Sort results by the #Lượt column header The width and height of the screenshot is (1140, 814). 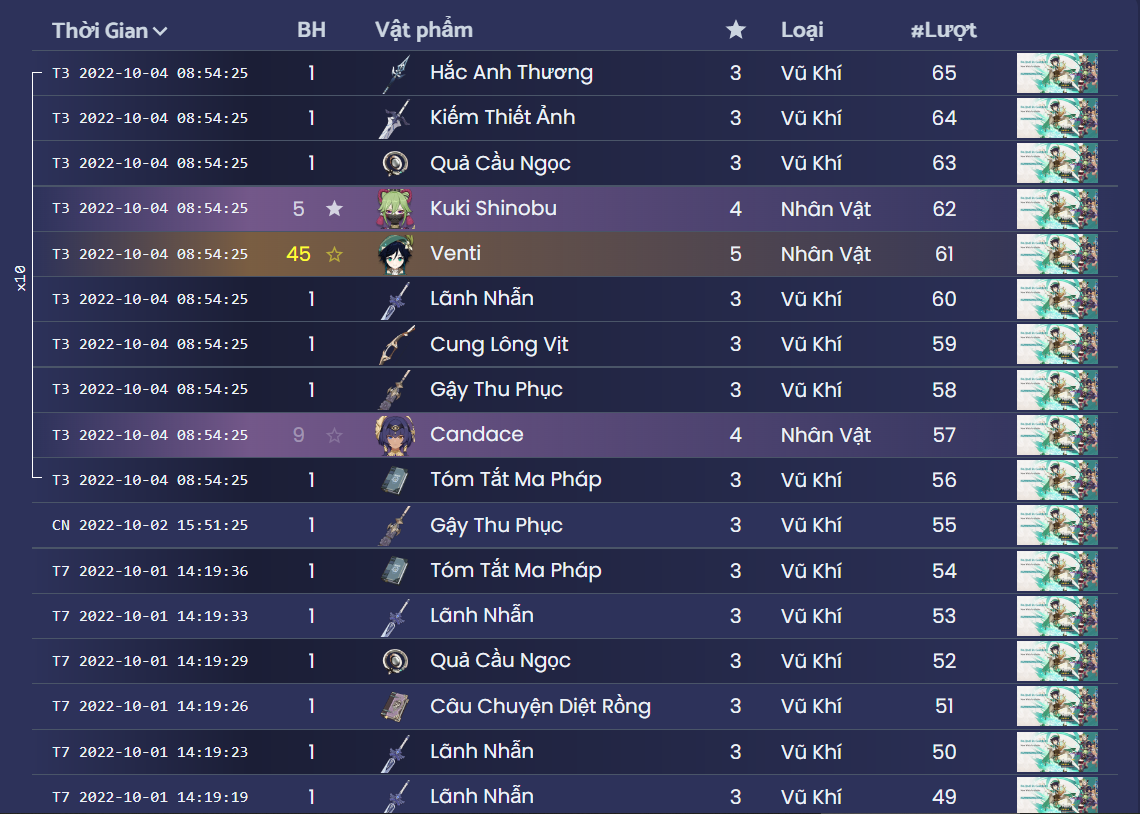click(944, 30)
